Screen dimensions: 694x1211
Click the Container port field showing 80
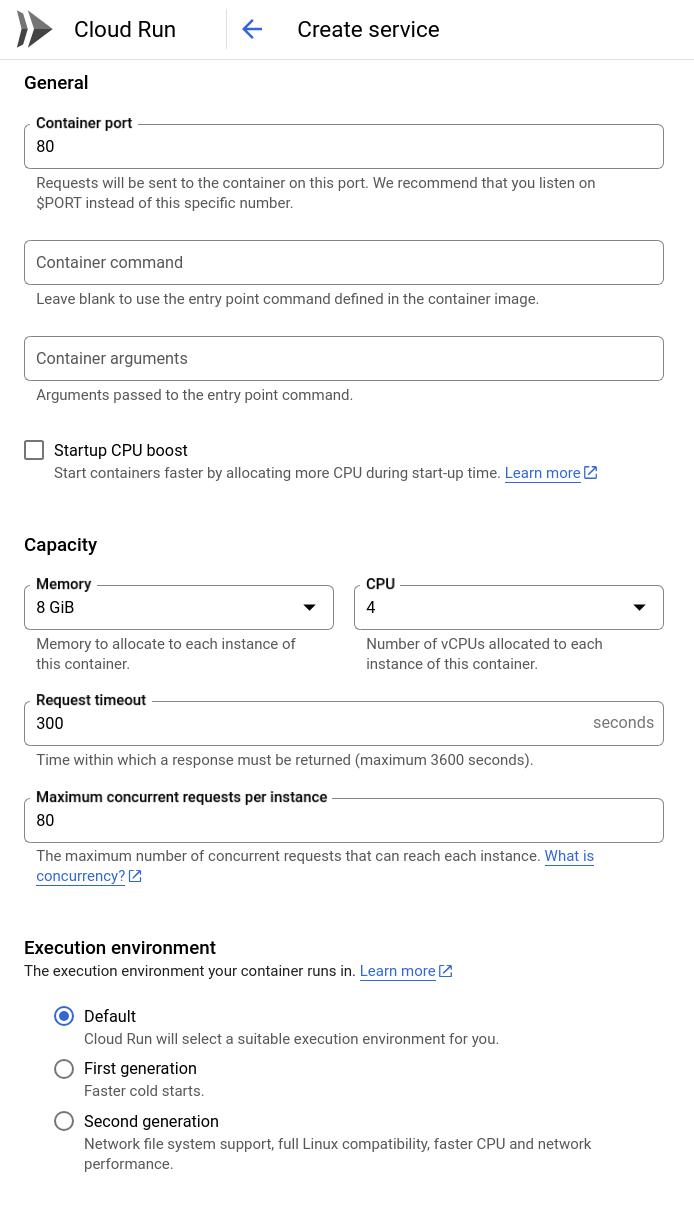point(344,146)
